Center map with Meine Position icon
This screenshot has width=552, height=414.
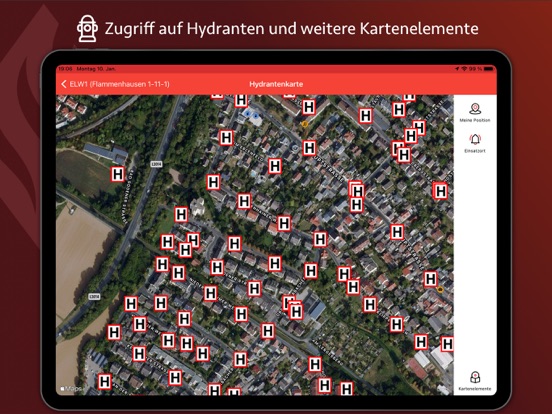[x=475, y=109]
